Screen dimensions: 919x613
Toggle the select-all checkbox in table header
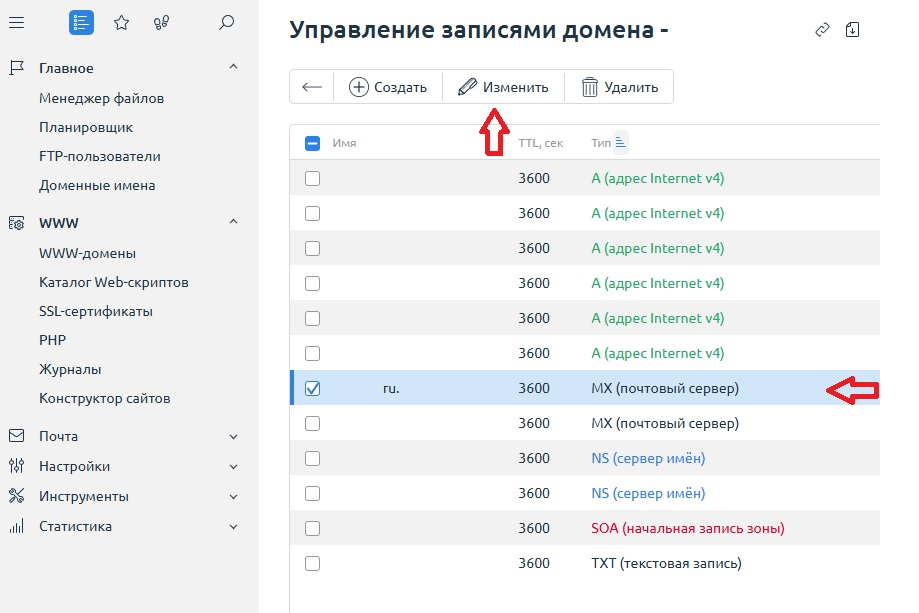pyautogui.click(x=313, y=142)
